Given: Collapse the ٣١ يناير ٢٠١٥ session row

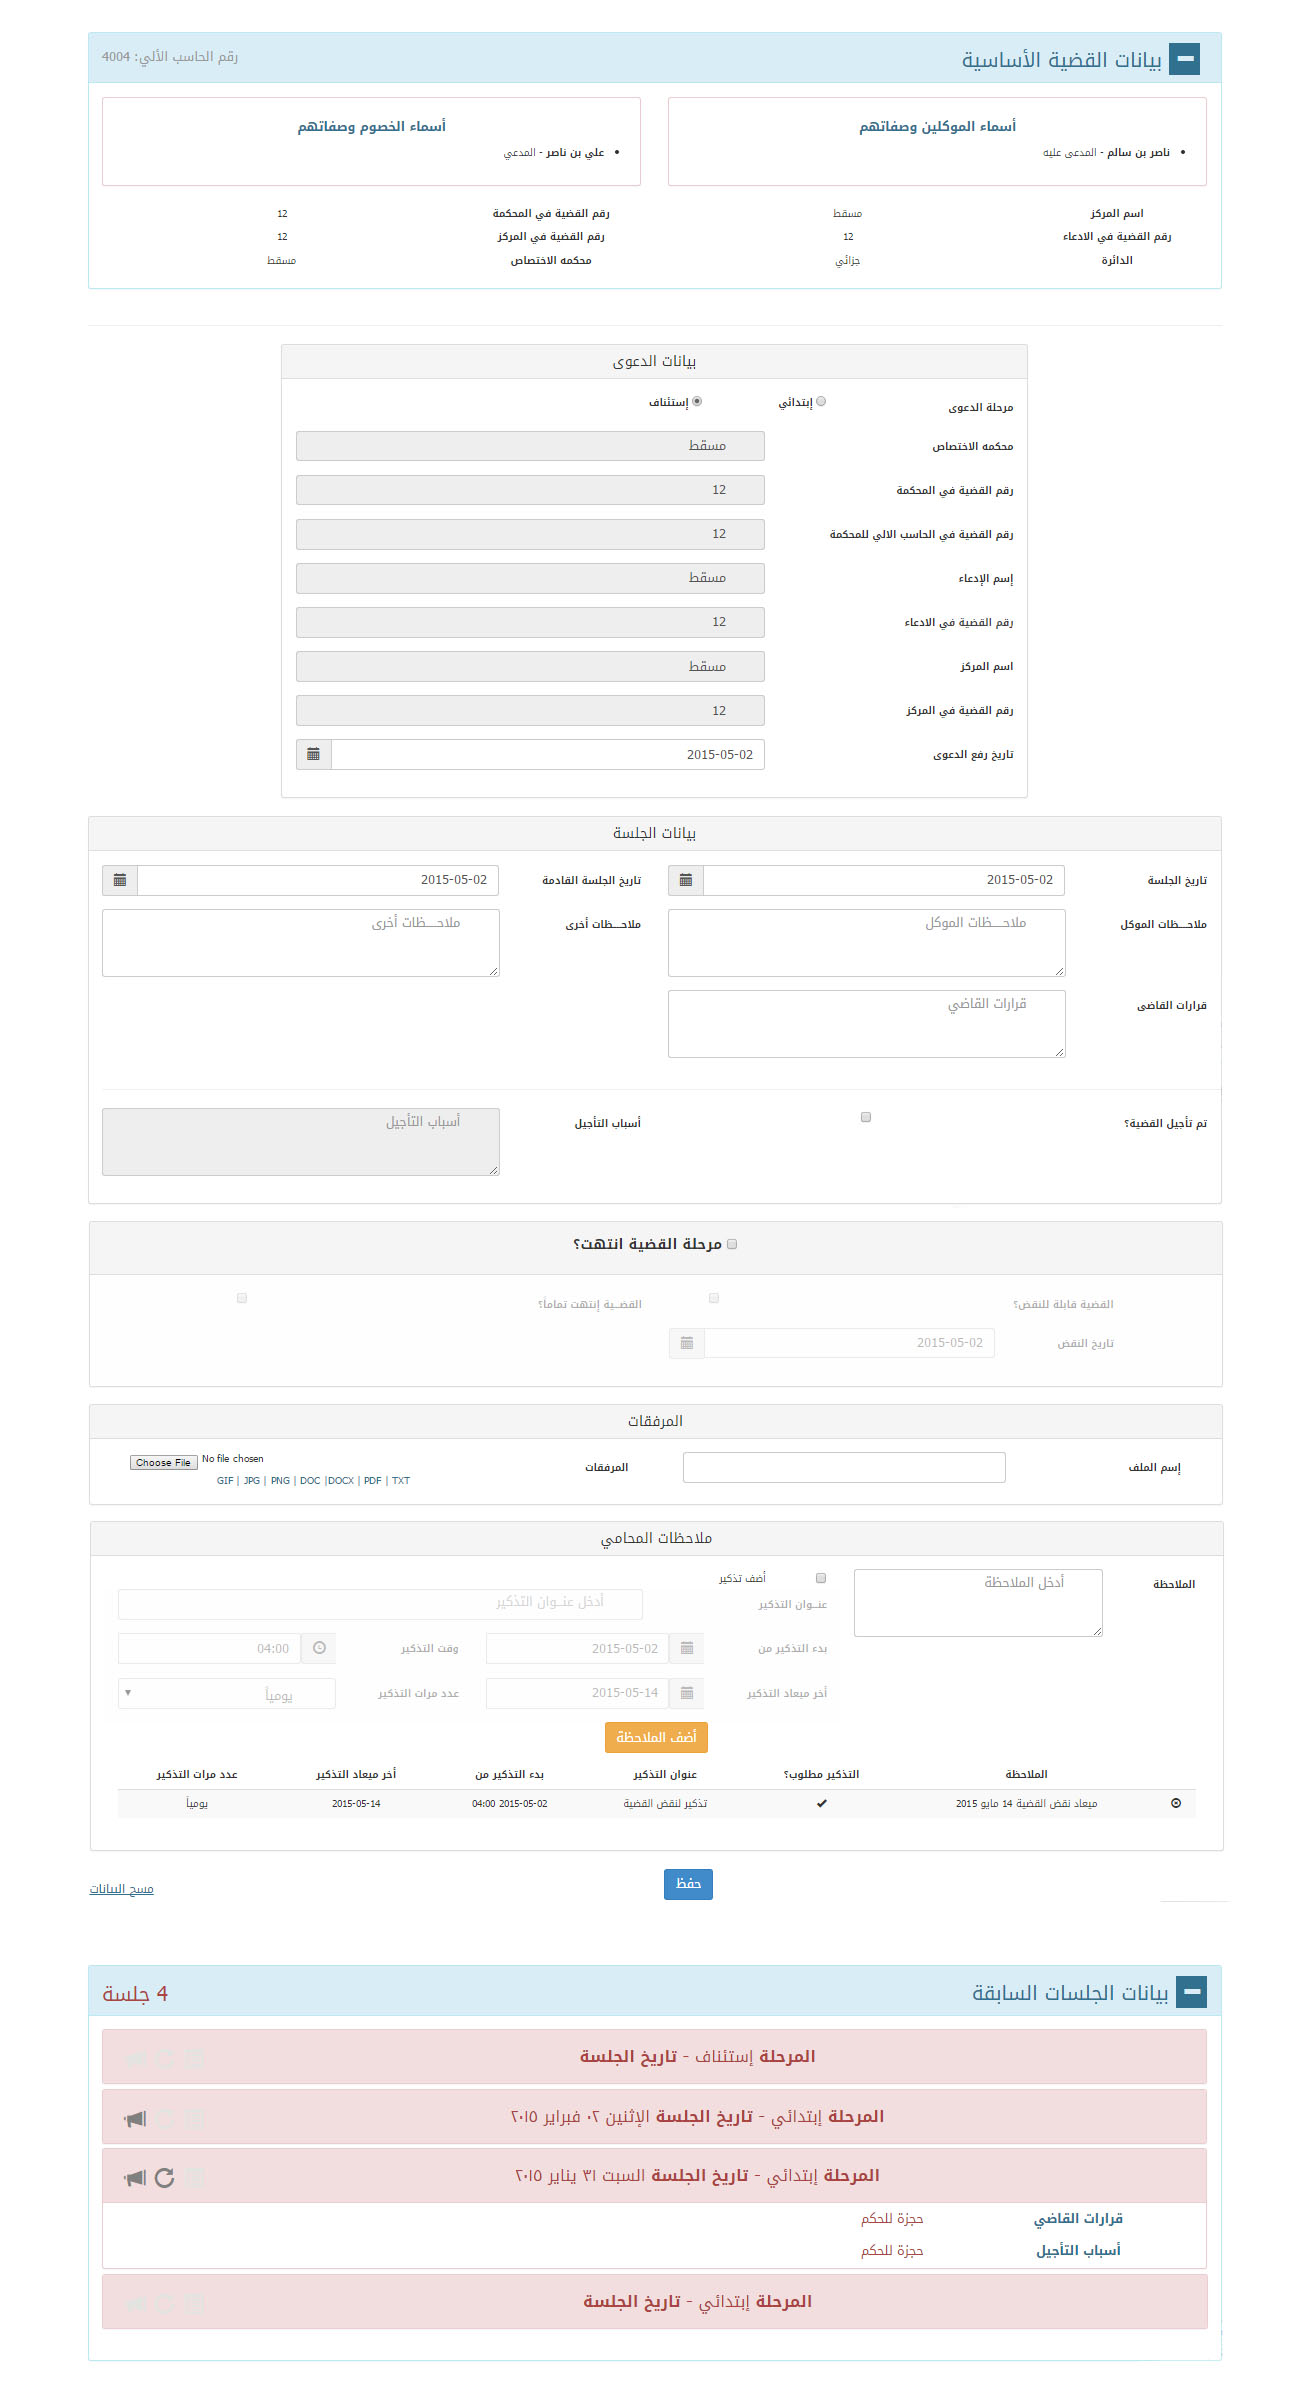Looking at the screenshot, I should (655, 2175).
